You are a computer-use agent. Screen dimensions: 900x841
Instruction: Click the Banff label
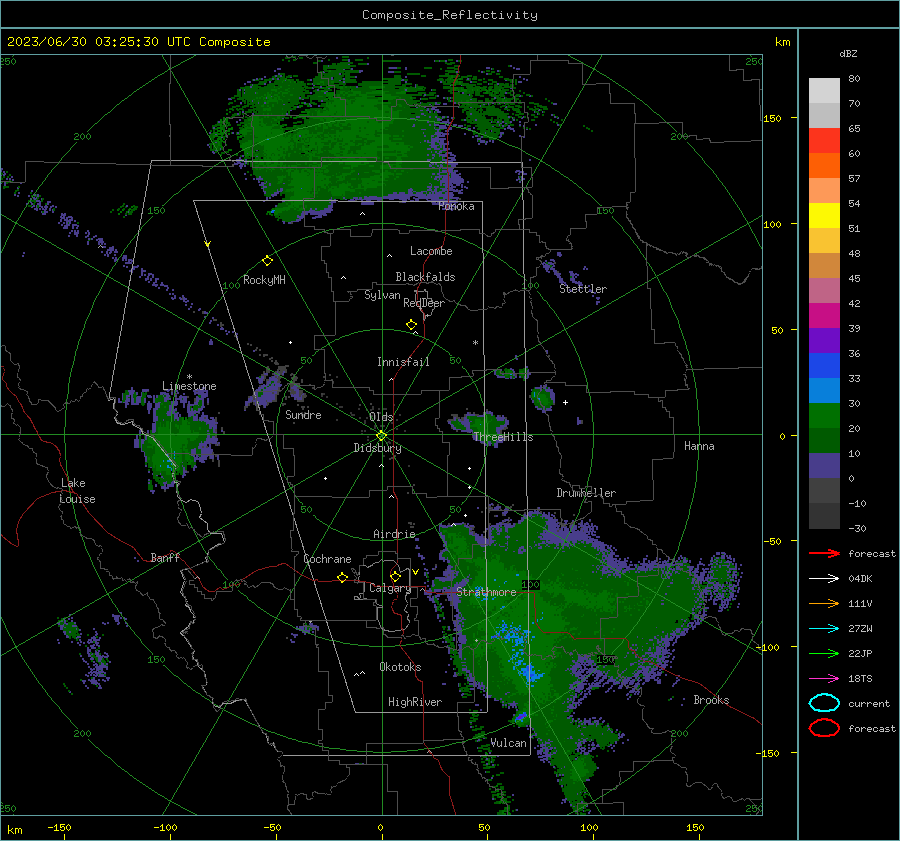click(165, 557)
